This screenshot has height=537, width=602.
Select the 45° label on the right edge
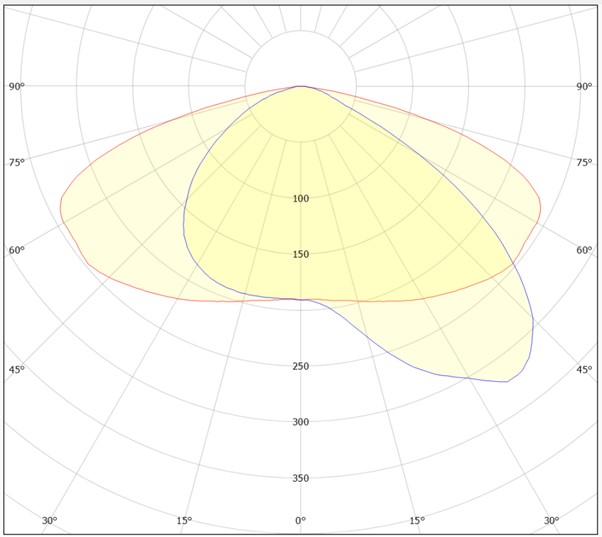click(584, 370)
